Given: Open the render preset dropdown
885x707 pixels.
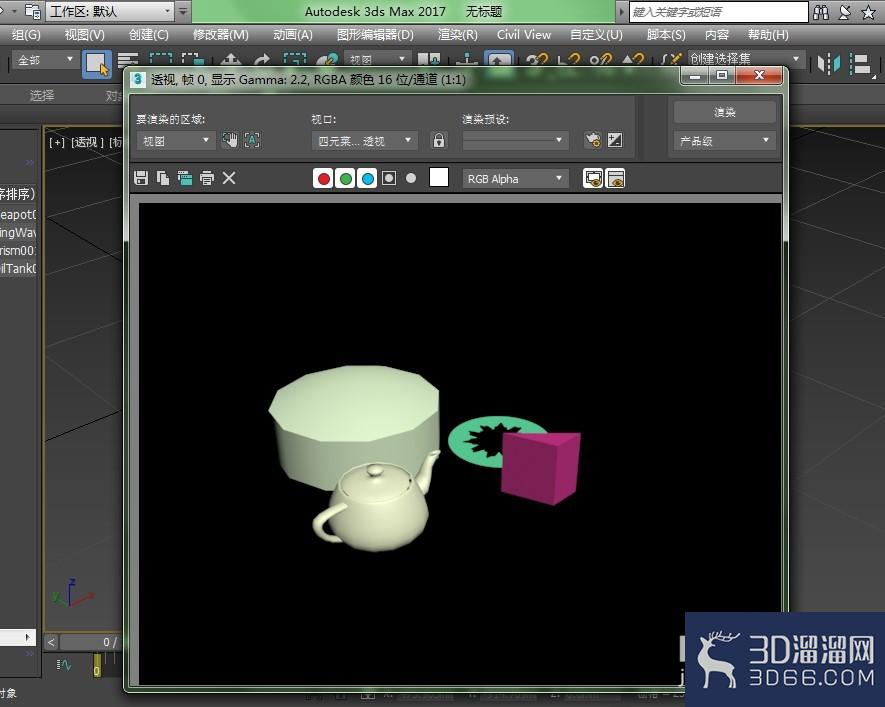Looking at the screenshot, I should (515, 140).
